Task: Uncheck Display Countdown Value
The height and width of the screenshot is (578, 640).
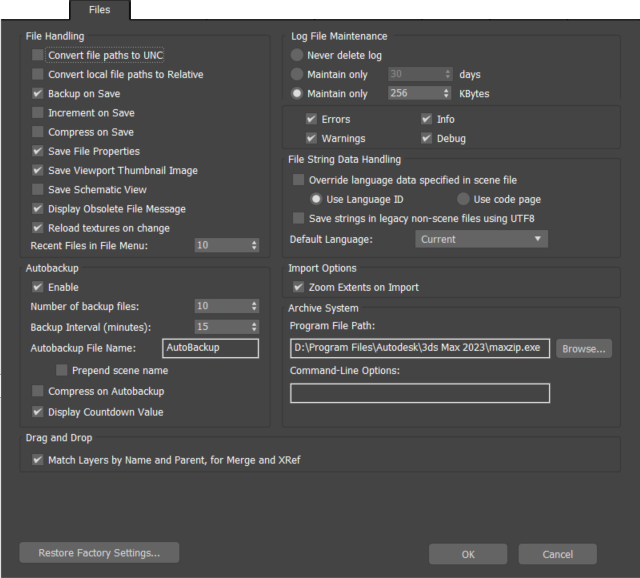Action: click(x=38, y=411)
